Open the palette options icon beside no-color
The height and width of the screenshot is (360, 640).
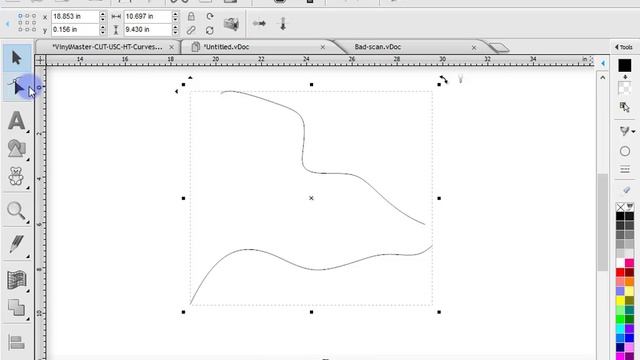[x=630, y=207]
